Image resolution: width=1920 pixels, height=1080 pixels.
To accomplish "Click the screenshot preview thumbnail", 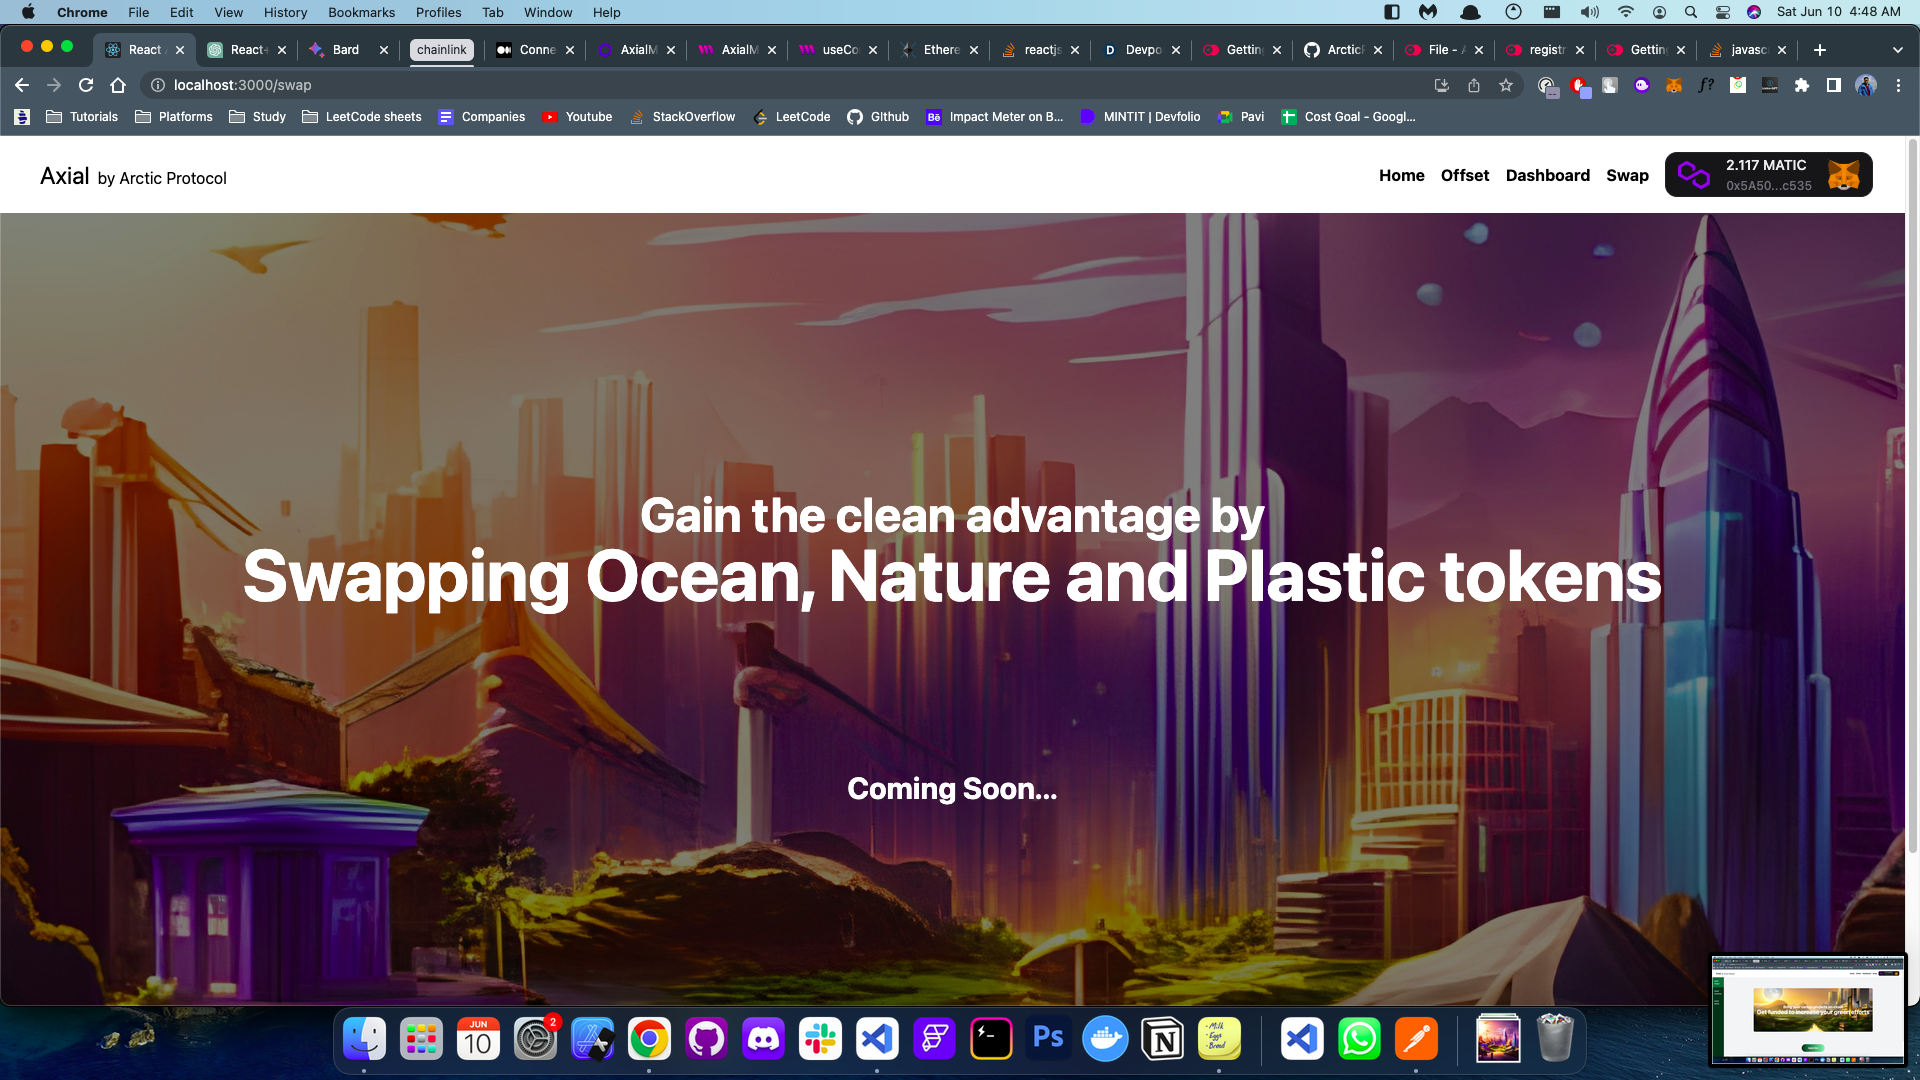I will [1808, 1010].
